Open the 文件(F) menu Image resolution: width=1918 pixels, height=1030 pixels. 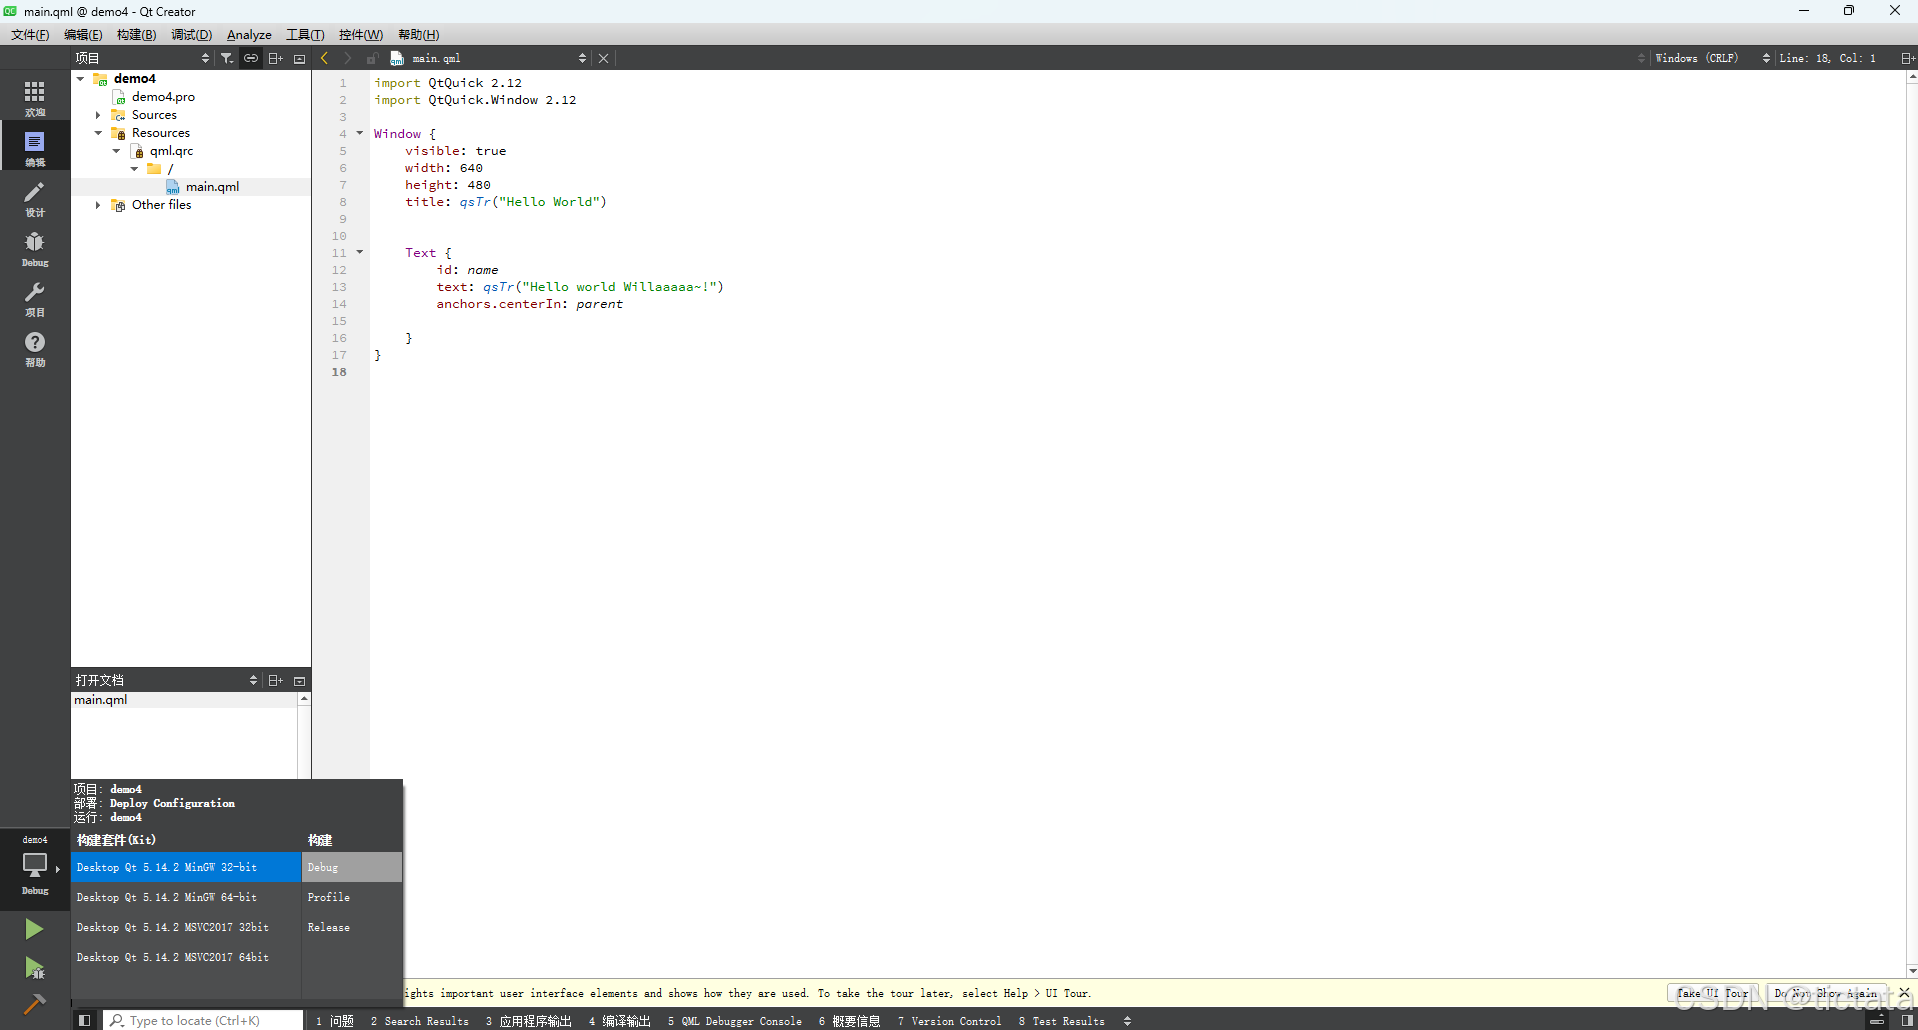[x=30, y=35]
